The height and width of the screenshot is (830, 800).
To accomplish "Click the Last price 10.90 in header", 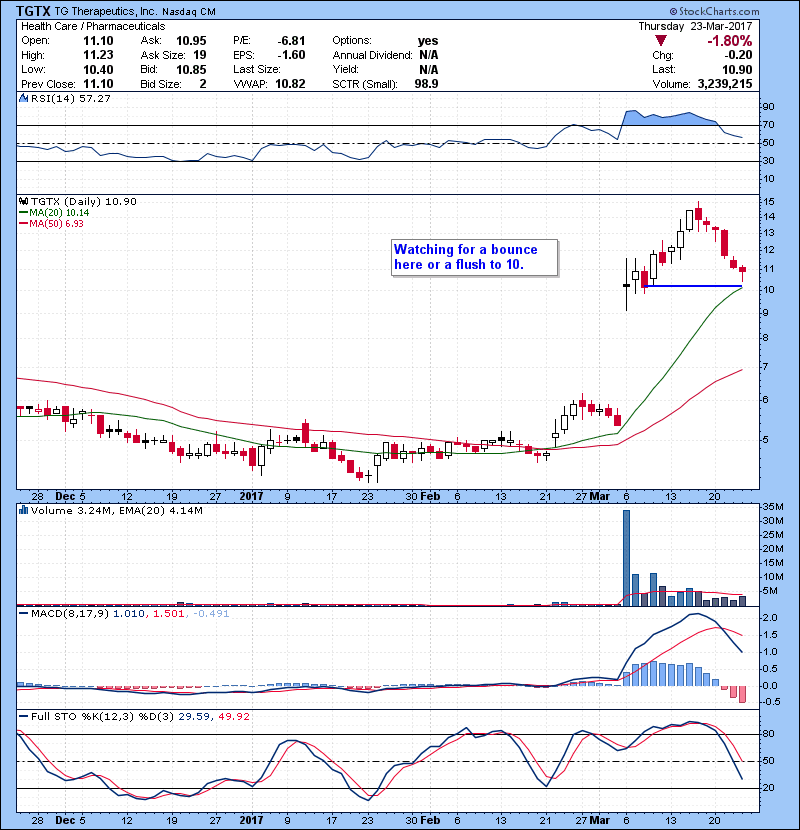I will tap(737, 69).
